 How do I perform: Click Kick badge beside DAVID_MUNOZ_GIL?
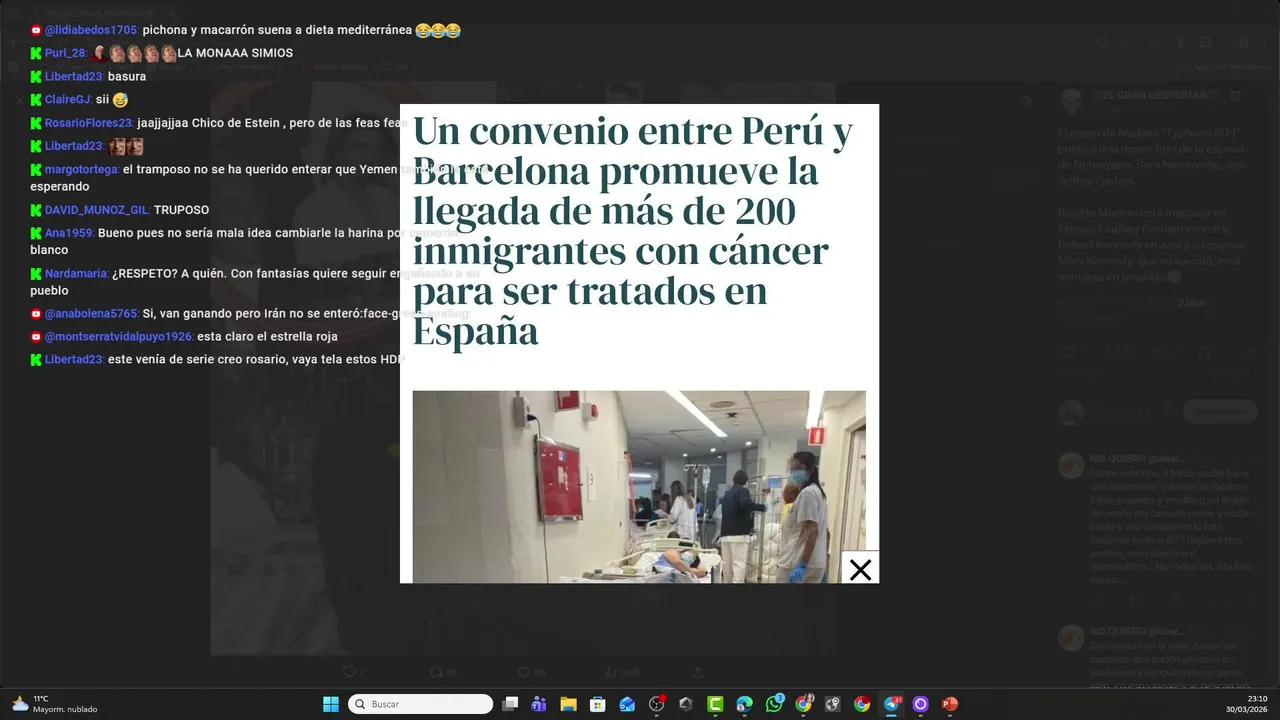(x=36, y=210)
